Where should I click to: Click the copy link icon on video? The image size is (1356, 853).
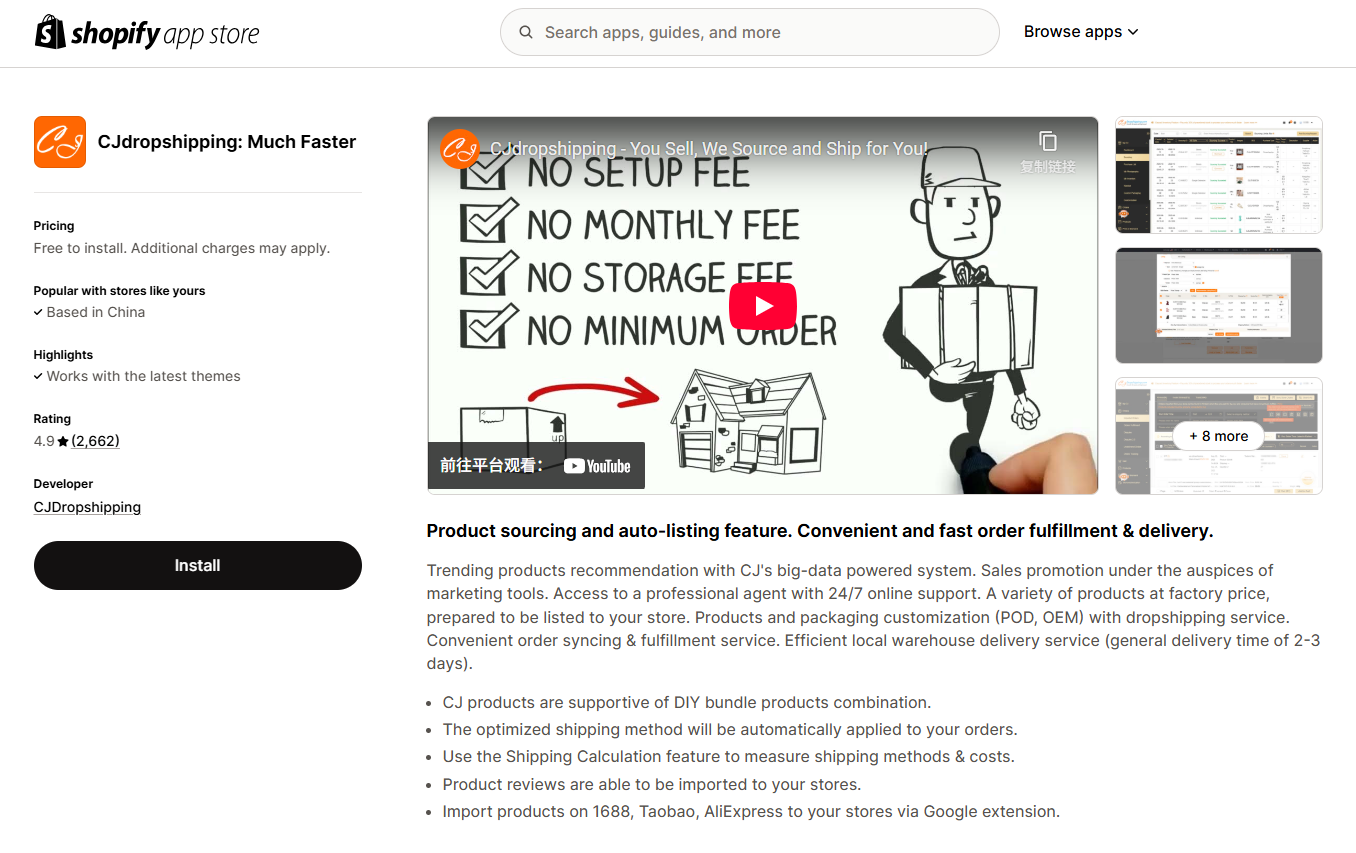click(x=1048, y=141)
